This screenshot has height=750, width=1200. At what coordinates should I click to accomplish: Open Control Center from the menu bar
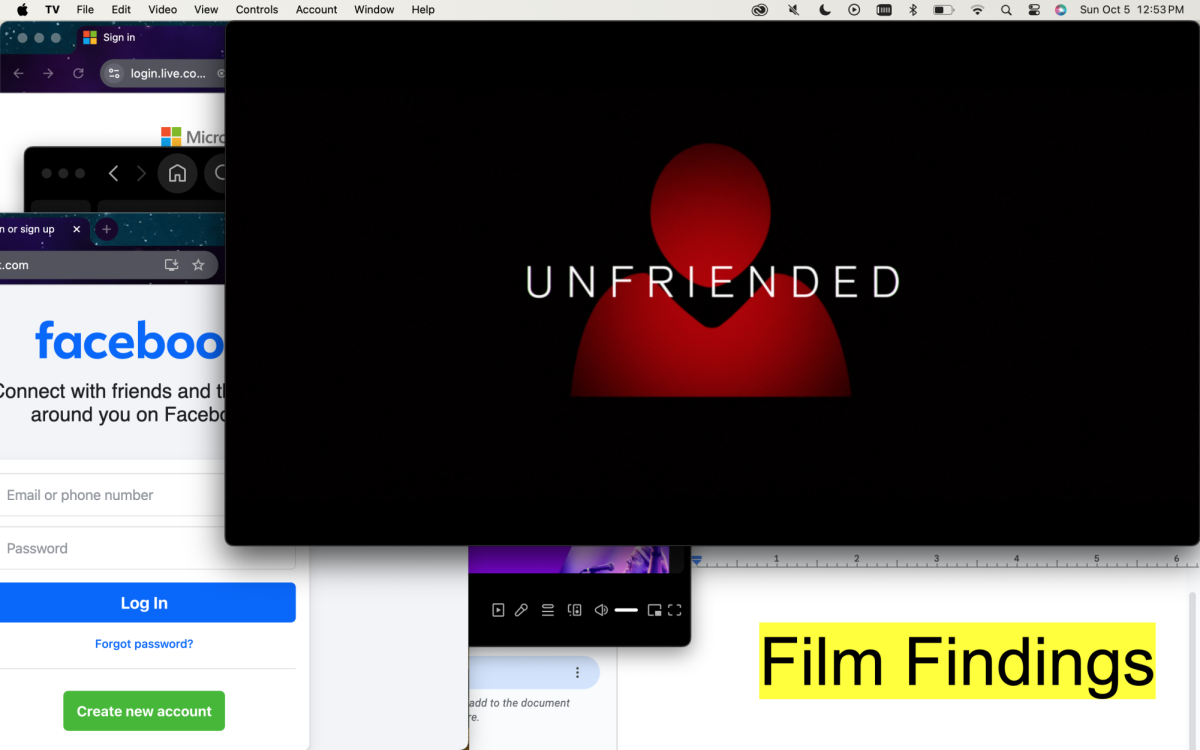coord(1034,10)
